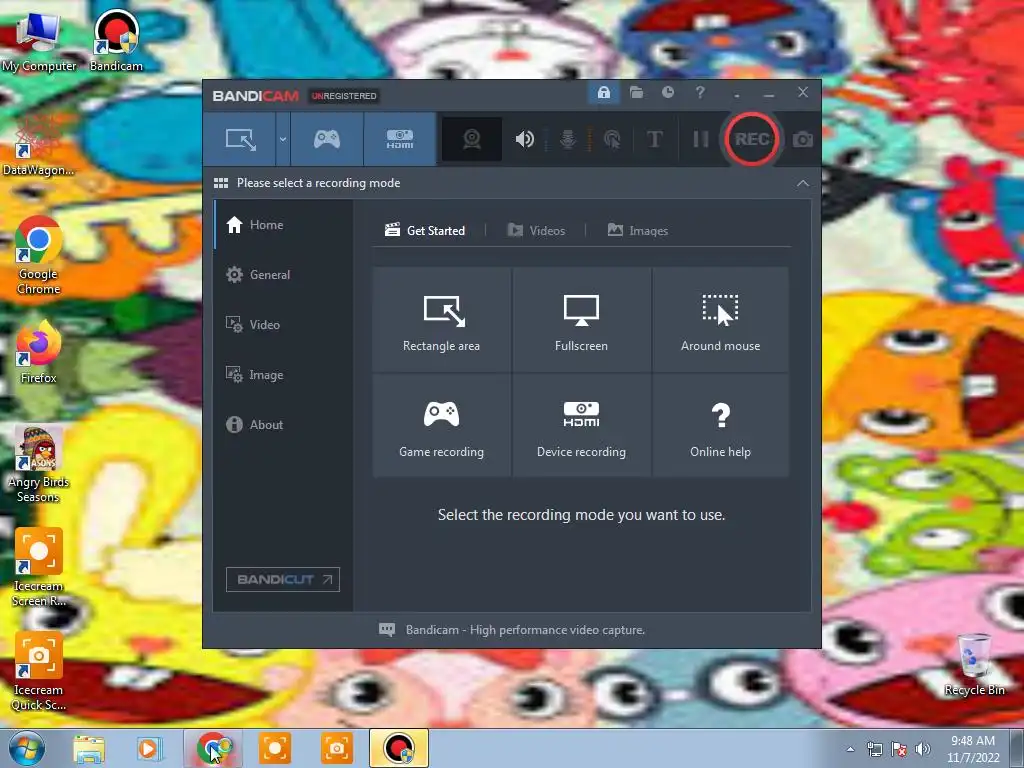Choose Rectangle area recording mode

pos(441,319)
